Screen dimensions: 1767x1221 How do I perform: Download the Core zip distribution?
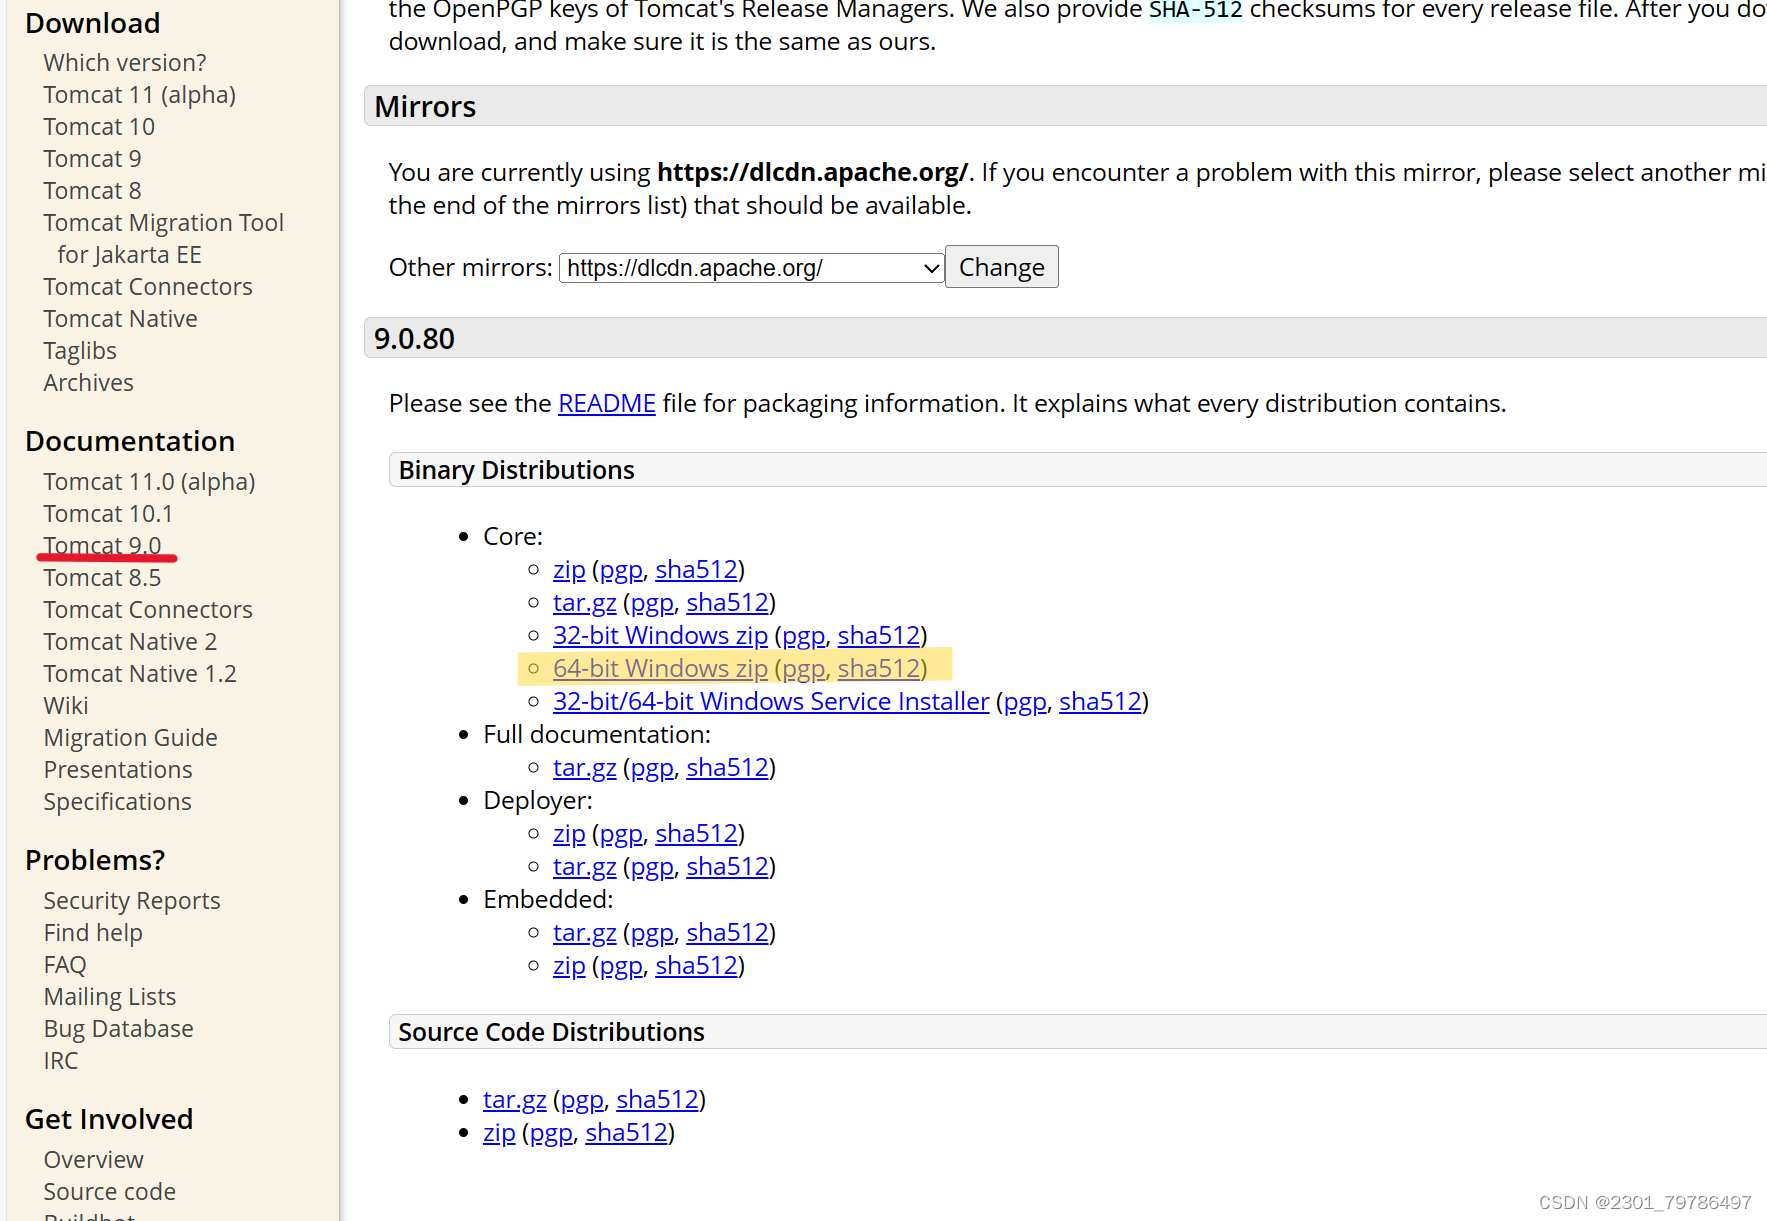[x=569, y=569]
